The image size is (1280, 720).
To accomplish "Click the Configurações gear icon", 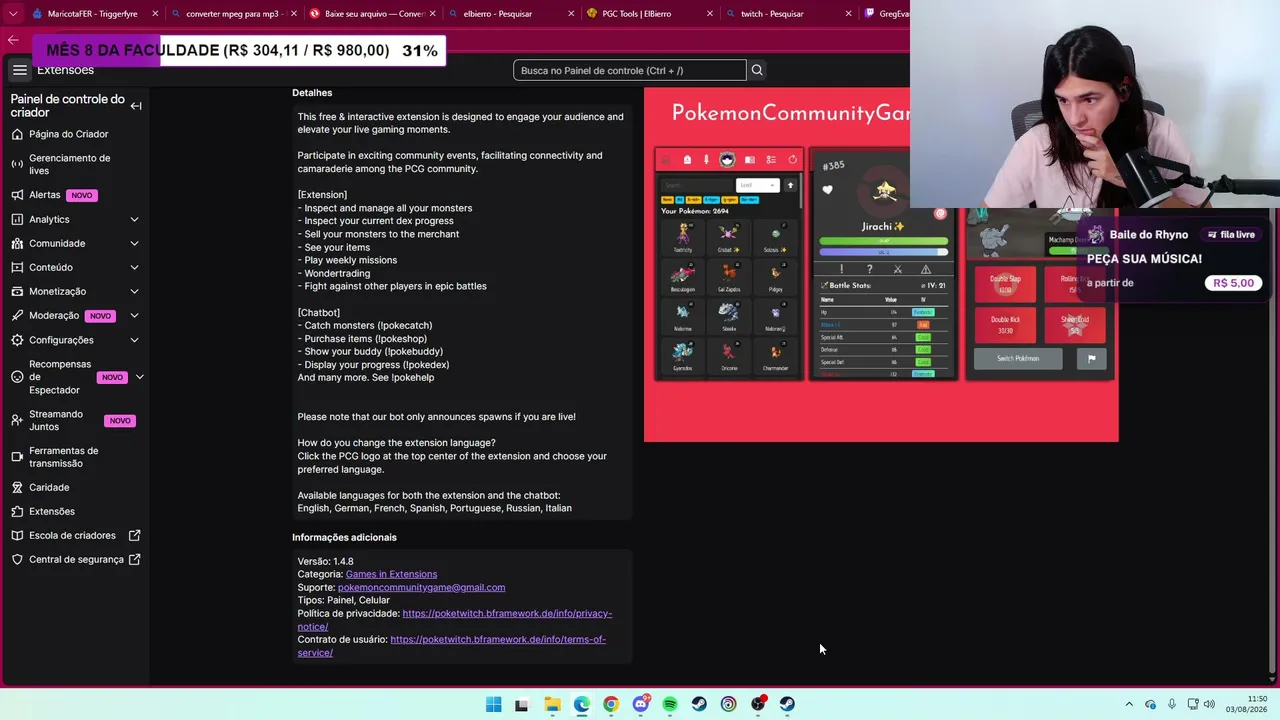I will pyautogui.click(x=17, y=340).
